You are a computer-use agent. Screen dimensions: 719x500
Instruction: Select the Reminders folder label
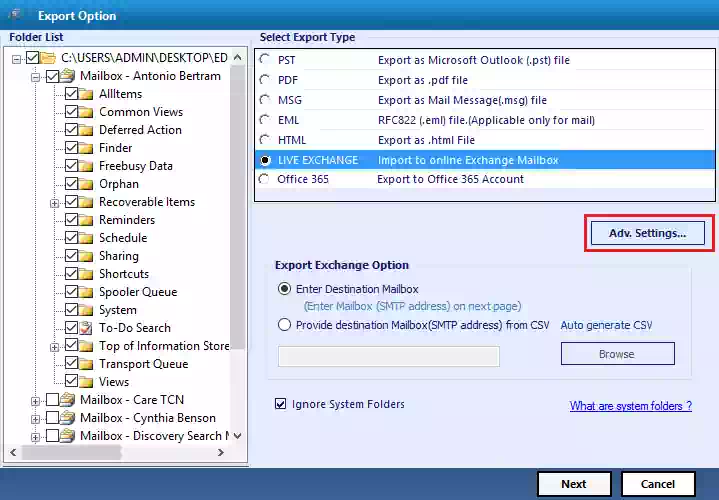(x=127, y=220)
